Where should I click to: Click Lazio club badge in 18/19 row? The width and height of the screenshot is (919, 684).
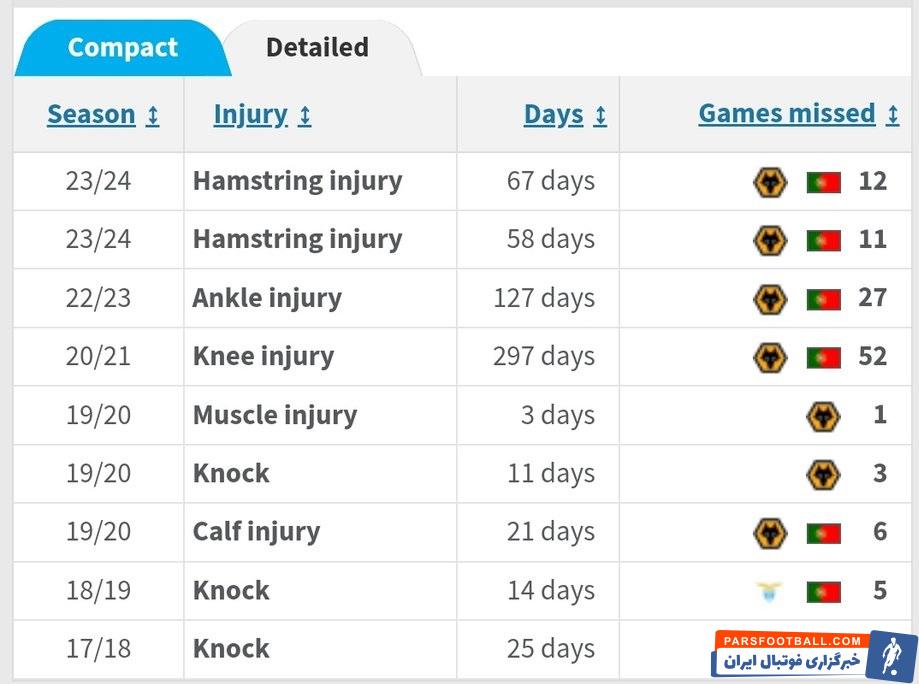pos(769,591)
